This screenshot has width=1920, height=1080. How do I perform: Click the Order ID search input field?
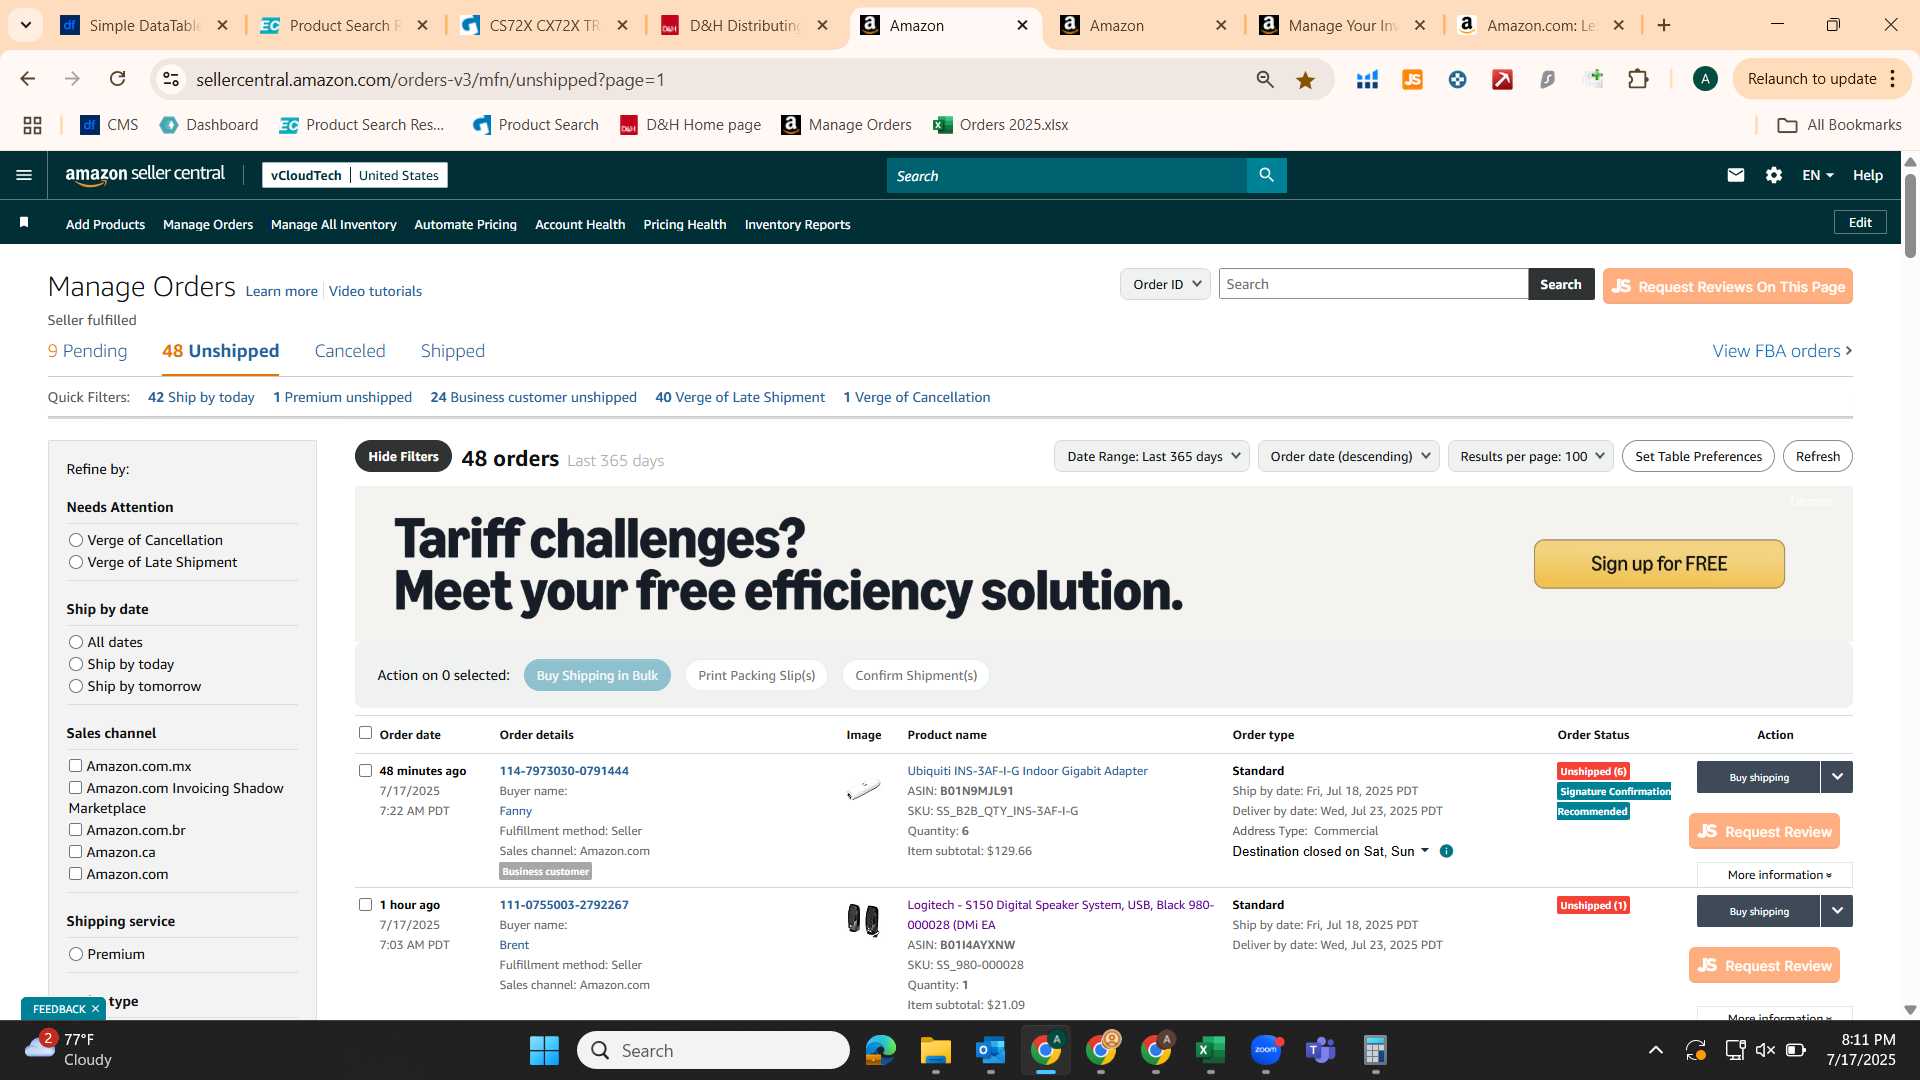[1373, 284]
